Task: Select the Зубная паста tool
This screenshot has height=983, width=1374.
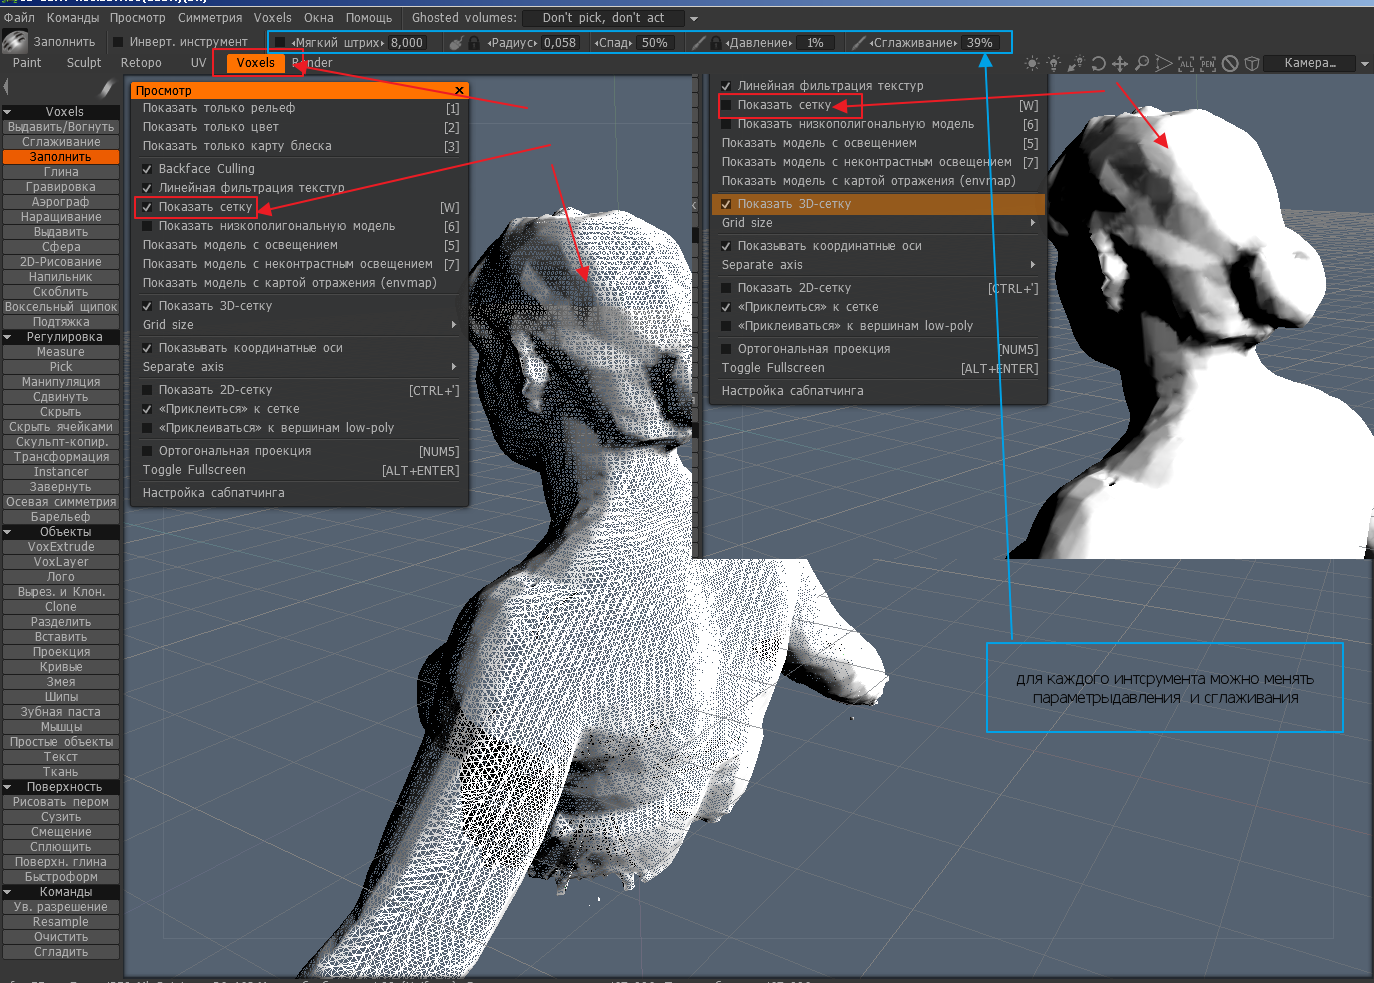Action: [x=61, y=712]
